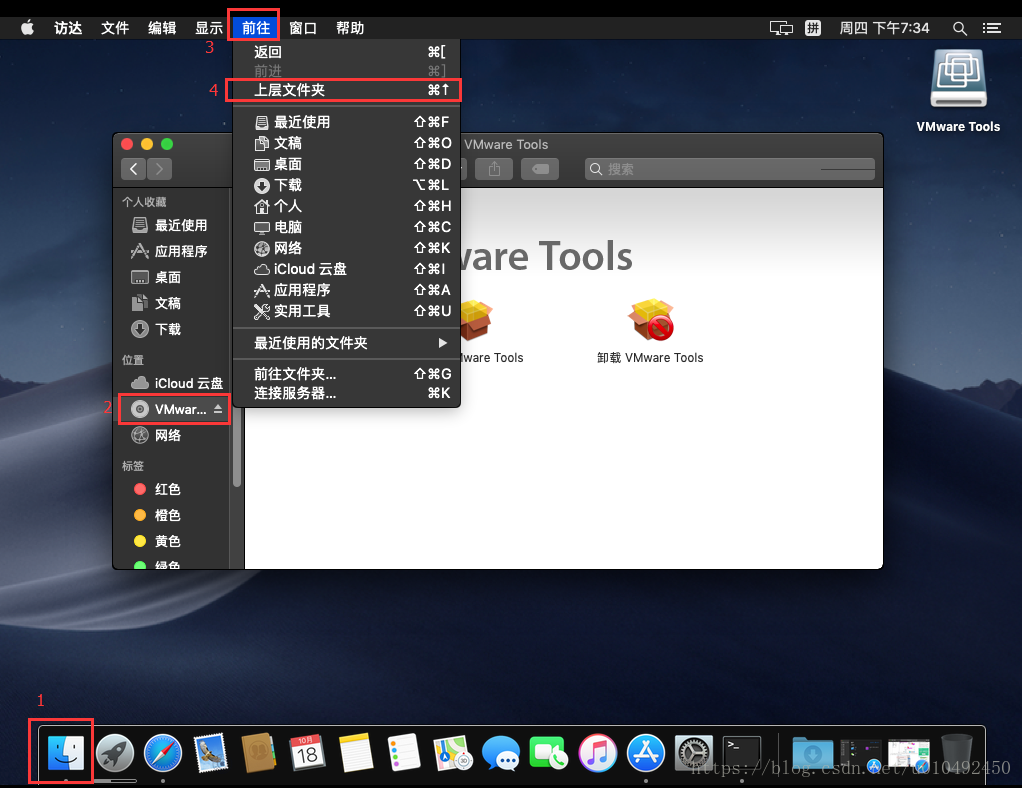Click the Finder forward arrow button

pyautogui.click(x=160, y=169)
